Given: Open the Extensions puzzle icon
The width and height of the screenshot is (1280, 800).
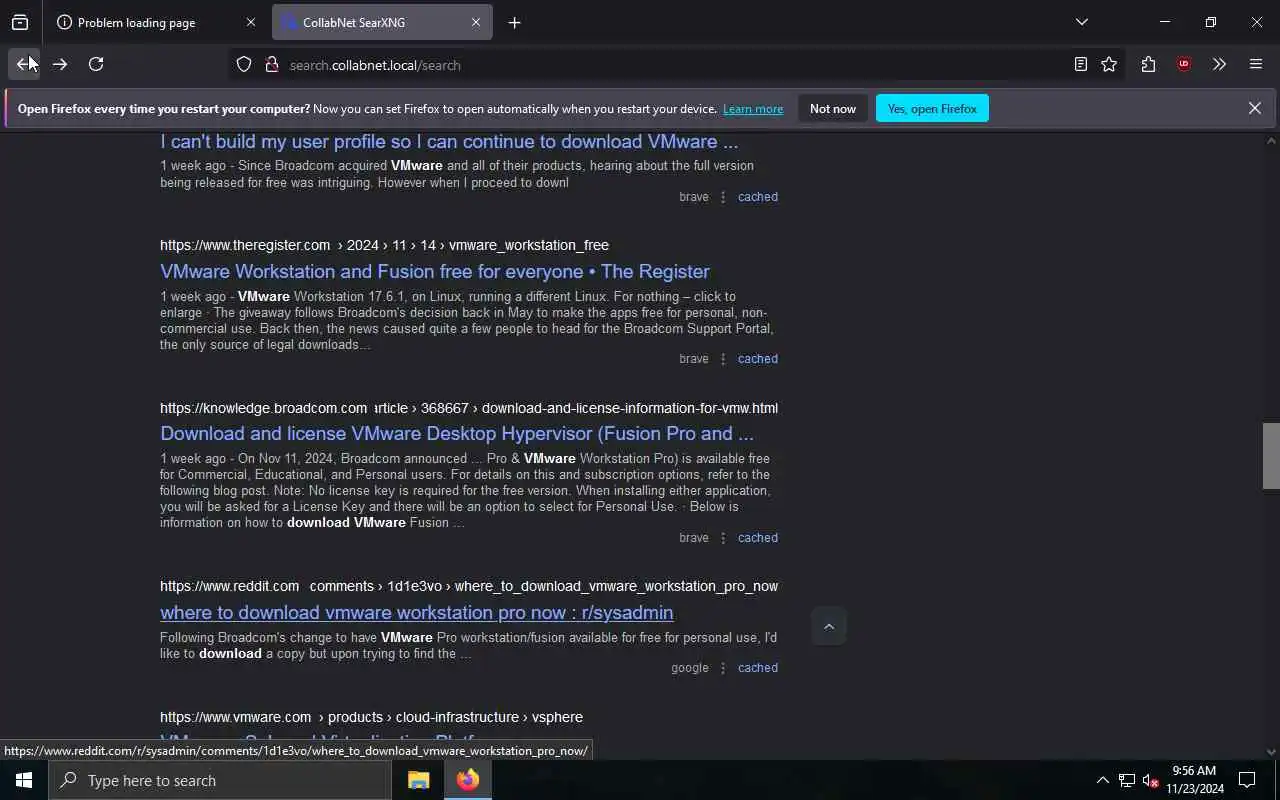Looking at the screenshot, I should 1148,64.
